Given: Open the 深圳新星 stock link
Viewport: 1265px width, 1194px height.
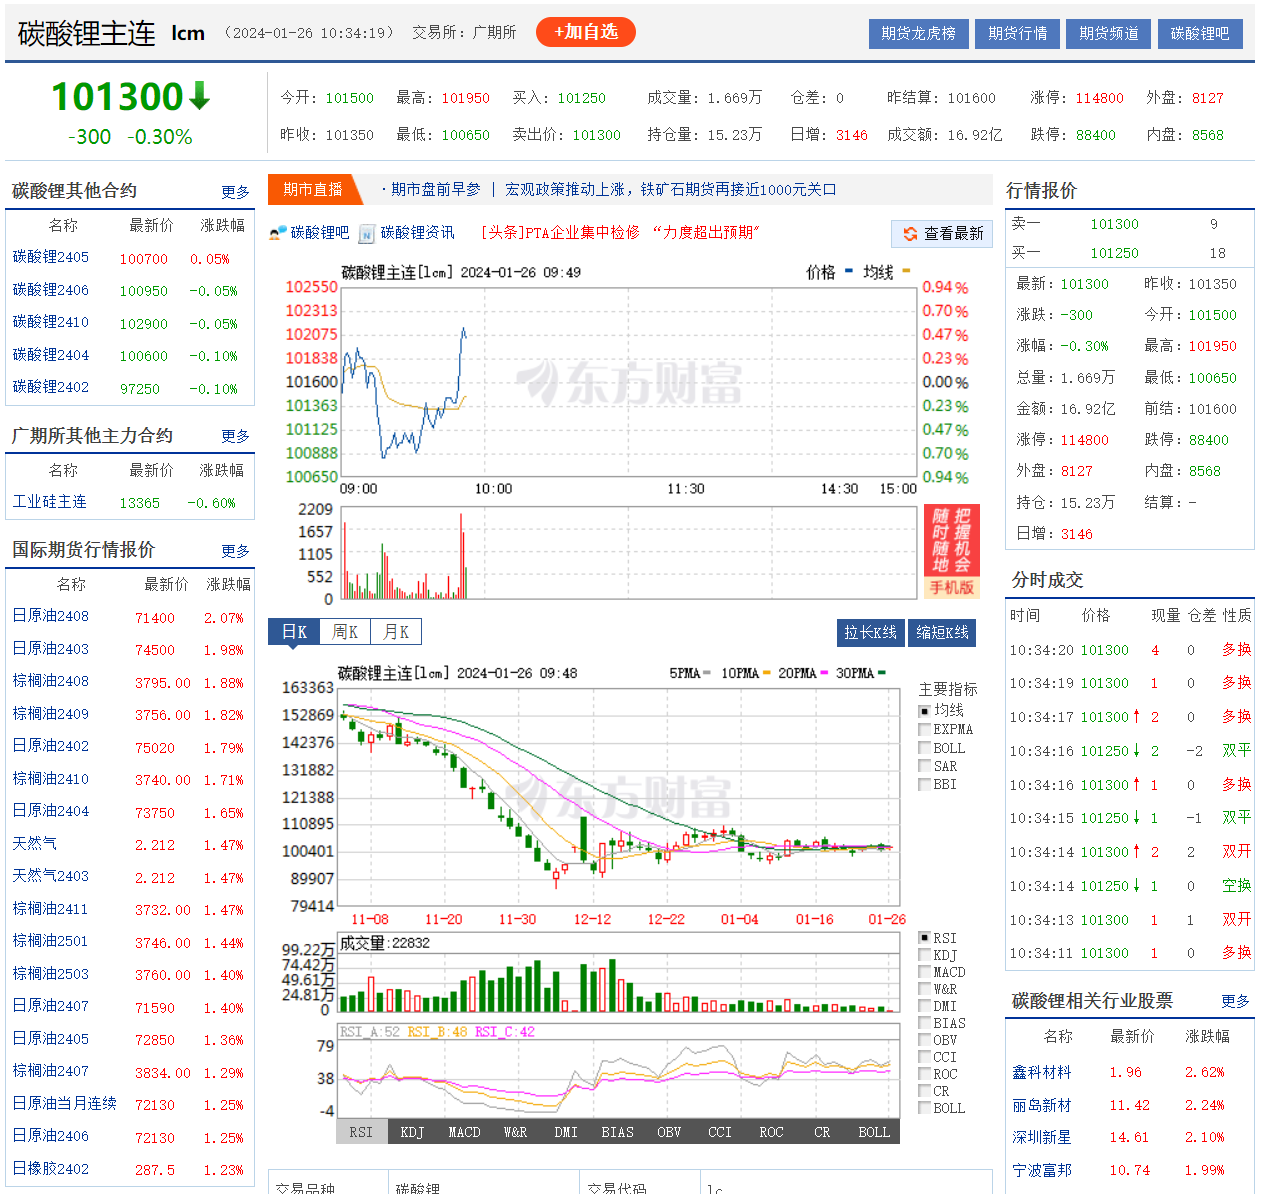Looking at the screenshot, I should [1042, 1137].
